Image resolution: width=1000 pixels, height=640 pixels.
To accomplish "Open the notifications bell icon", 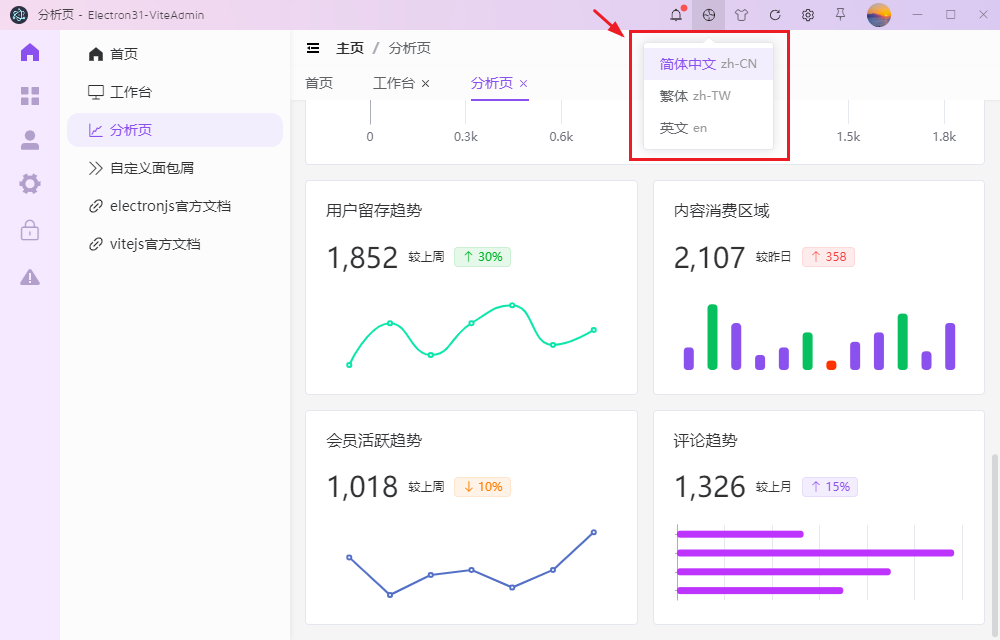I will pyautogui.click(x=676, y=15).
